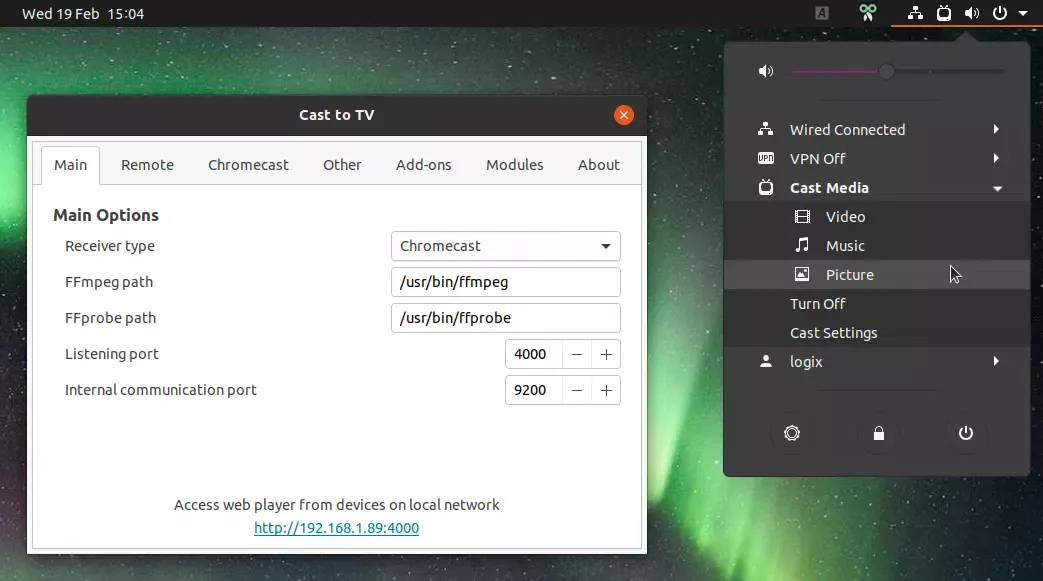1043x581 pixels.
Task: Click the system volume slider
Action: pyautogui.click(x=896, y=71)
